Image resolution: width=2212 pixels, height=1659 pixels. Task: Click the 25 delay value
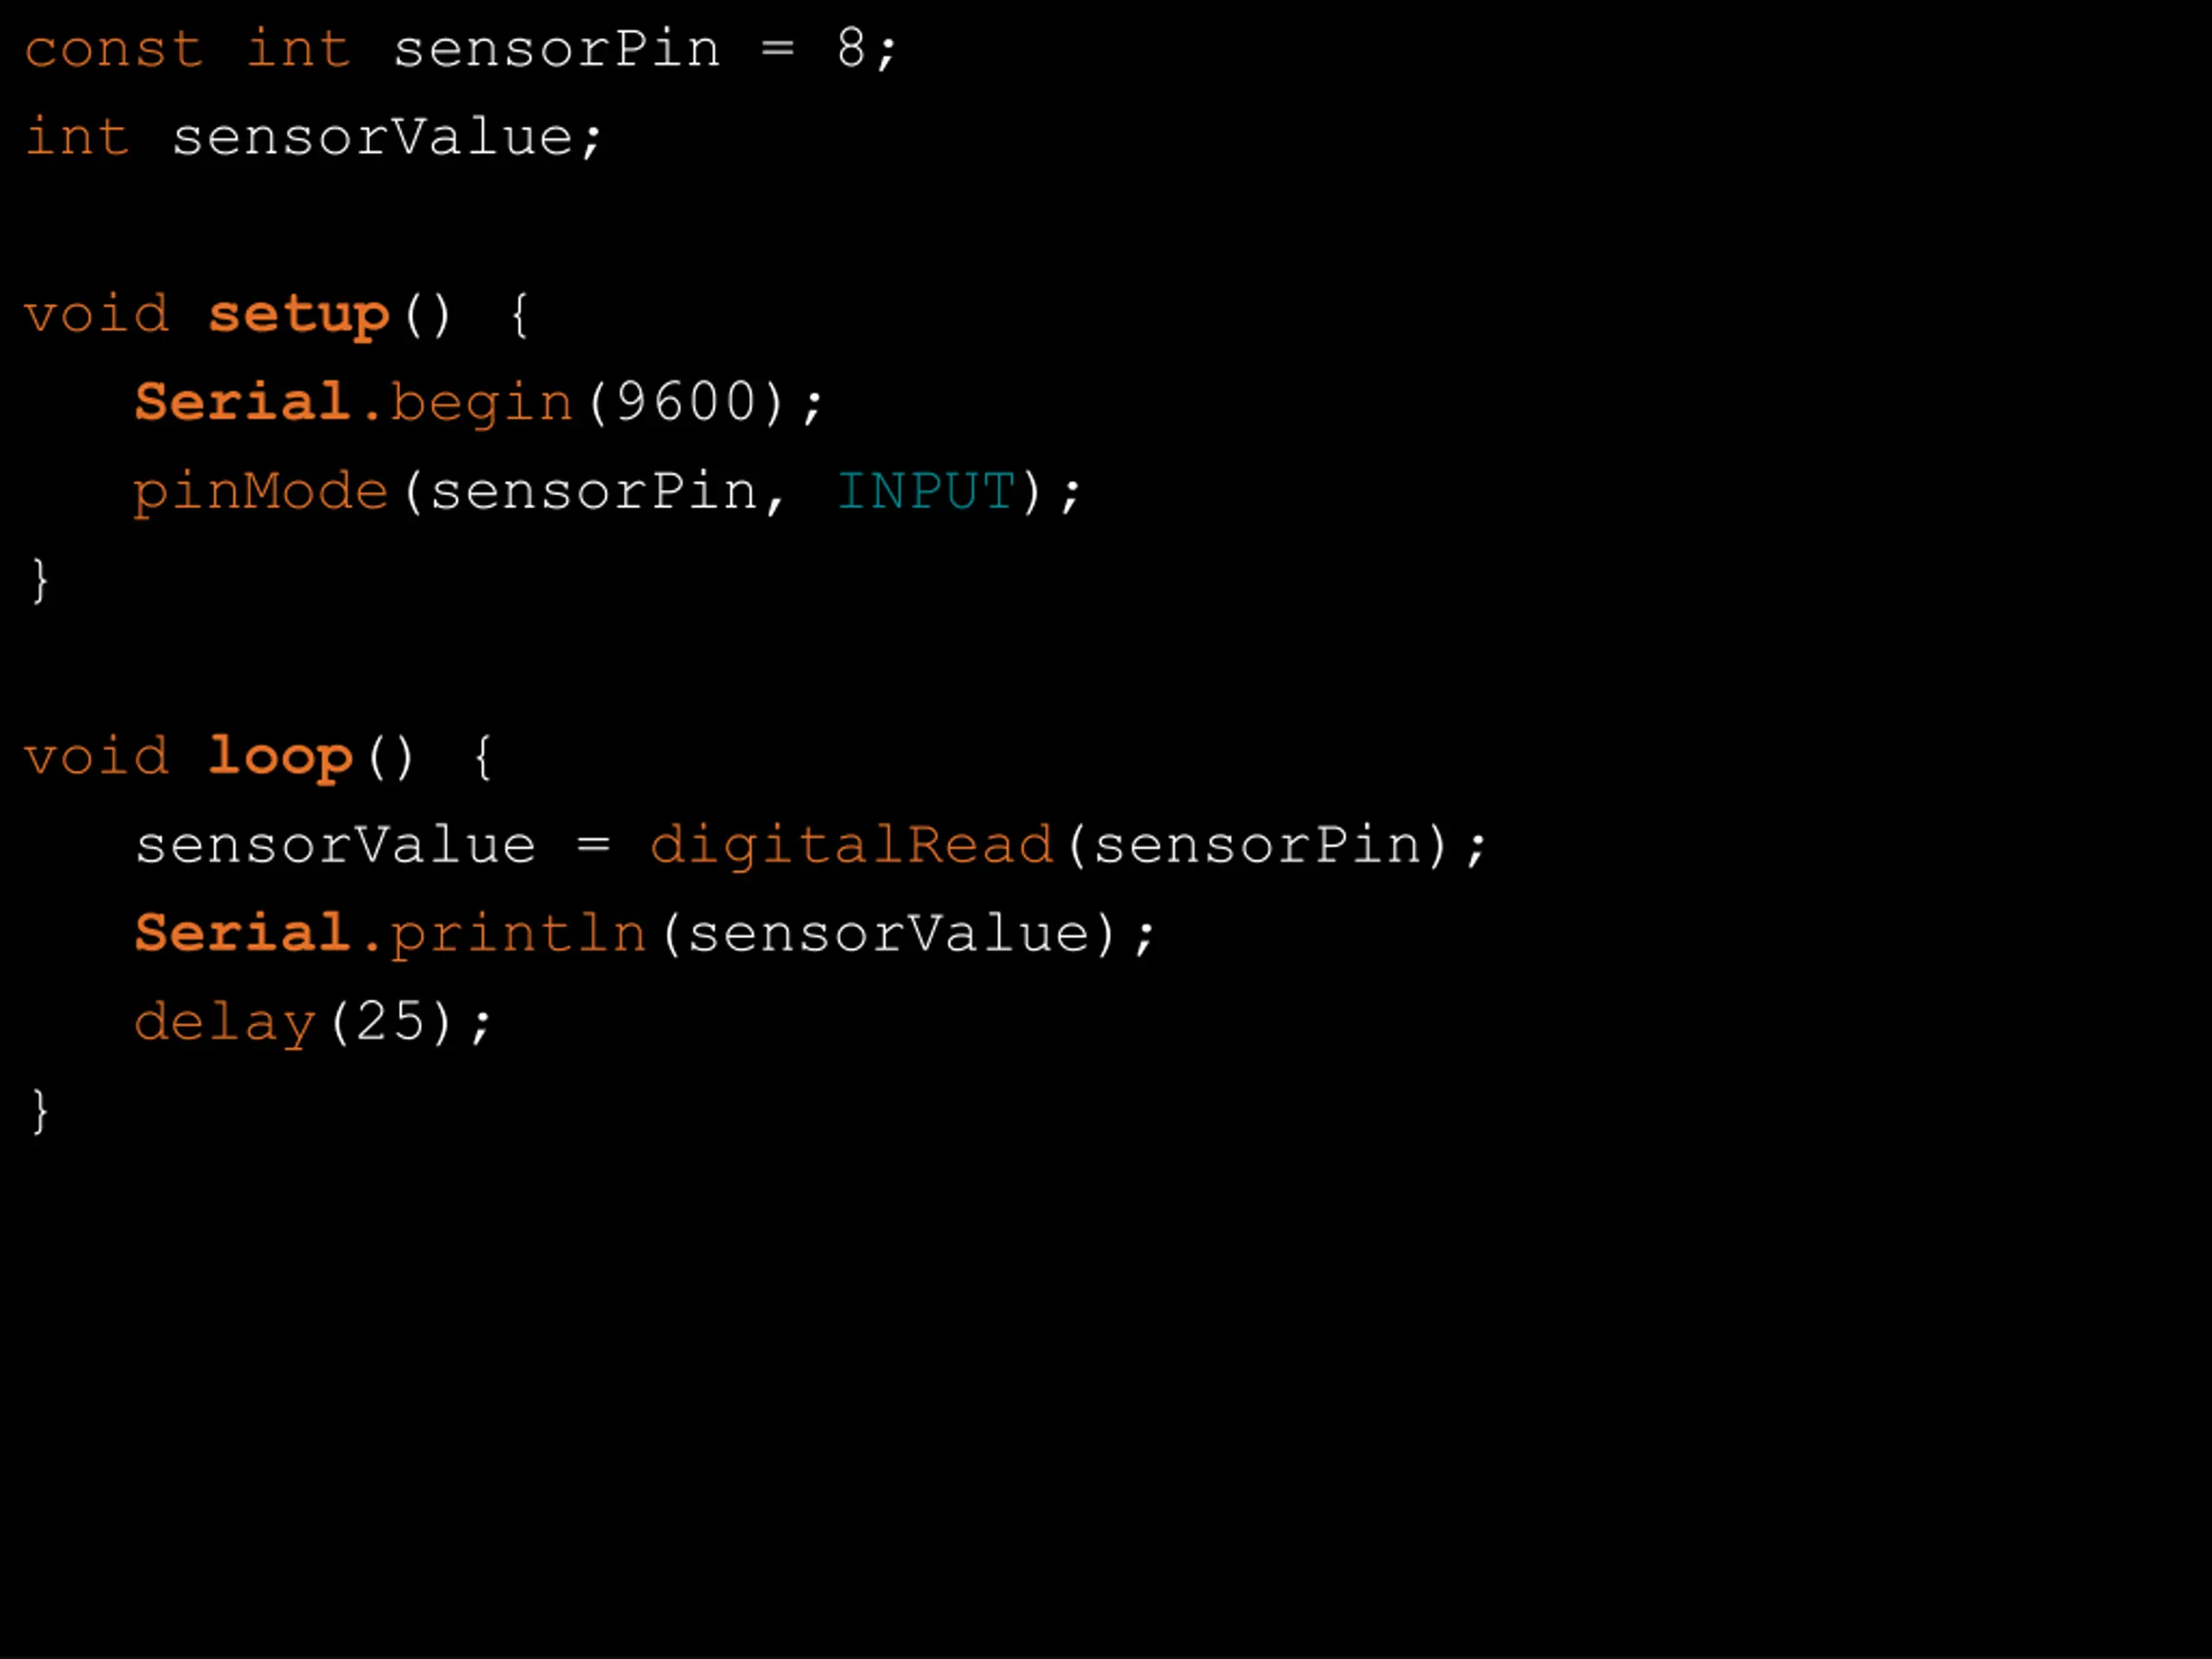coord(390,1022)
